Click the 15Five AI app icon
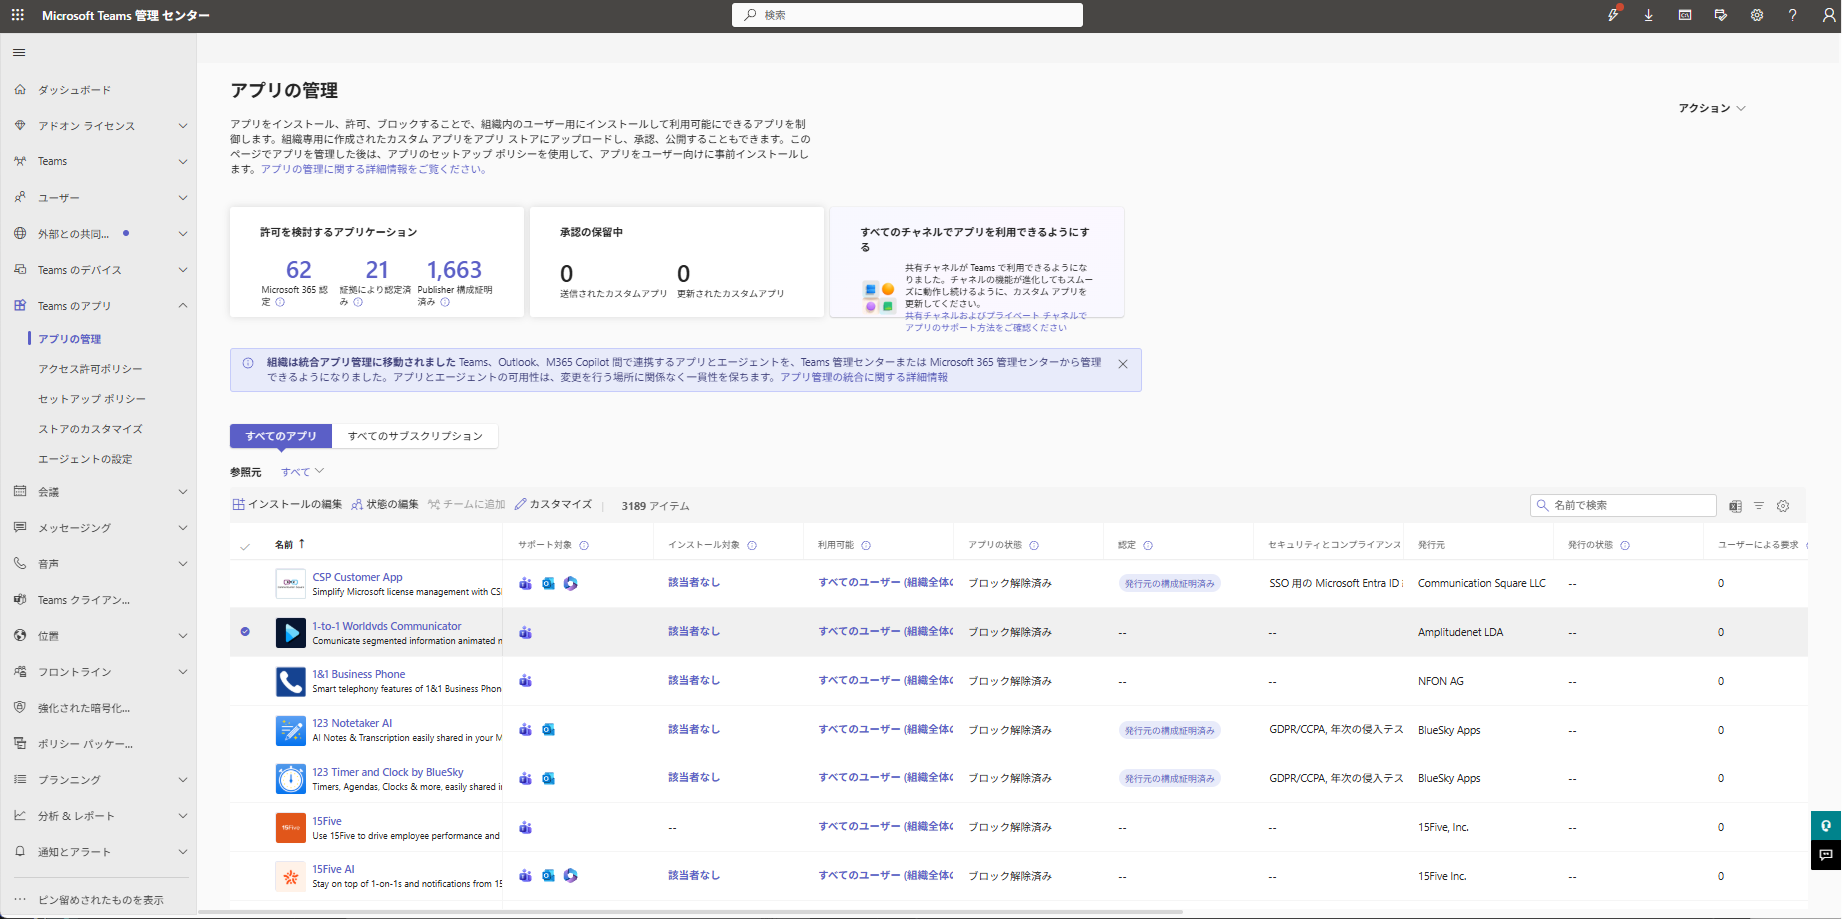The width and height of the screenshot is (1842, 920). coord(290,876)
